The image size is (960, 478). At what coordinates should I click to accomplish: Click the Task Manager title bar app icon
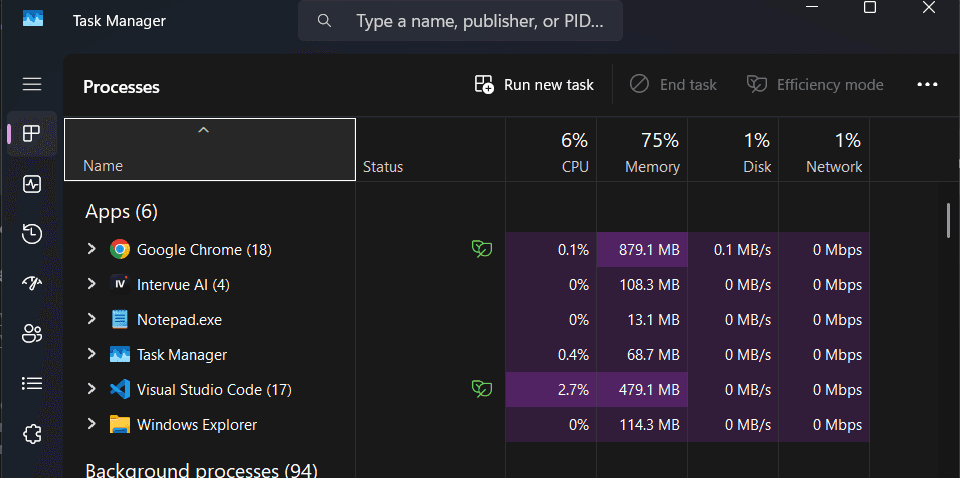point(33,18)
